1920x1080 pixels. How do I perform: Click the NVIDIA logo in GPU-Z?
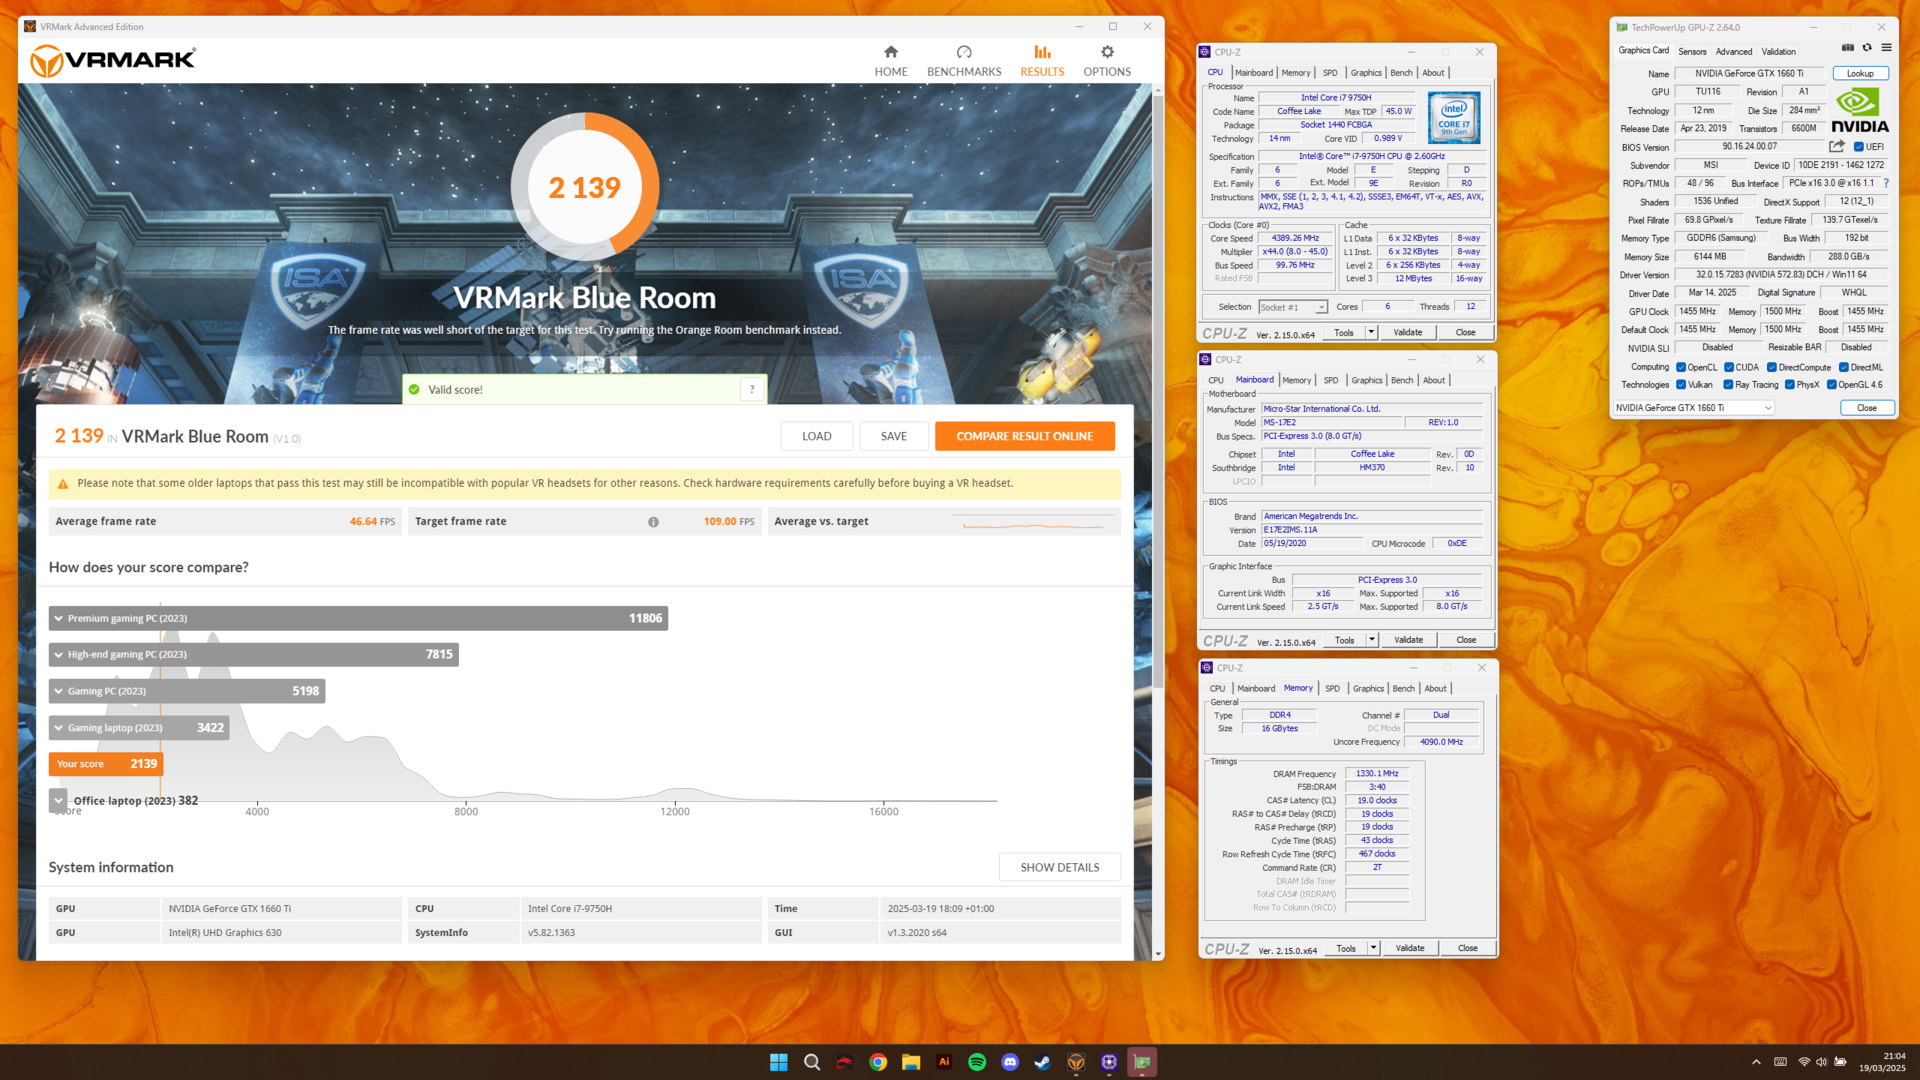tap(1859, 110)
